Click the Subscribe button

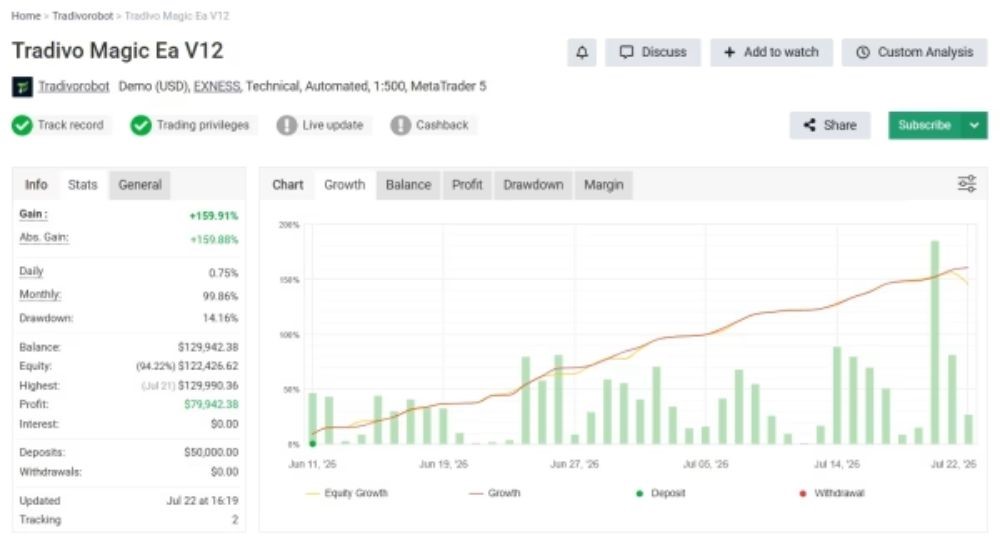point(925,126)
